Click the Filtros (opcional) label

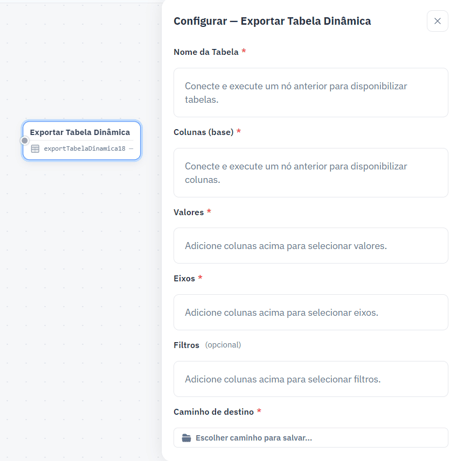click(207, 345)
